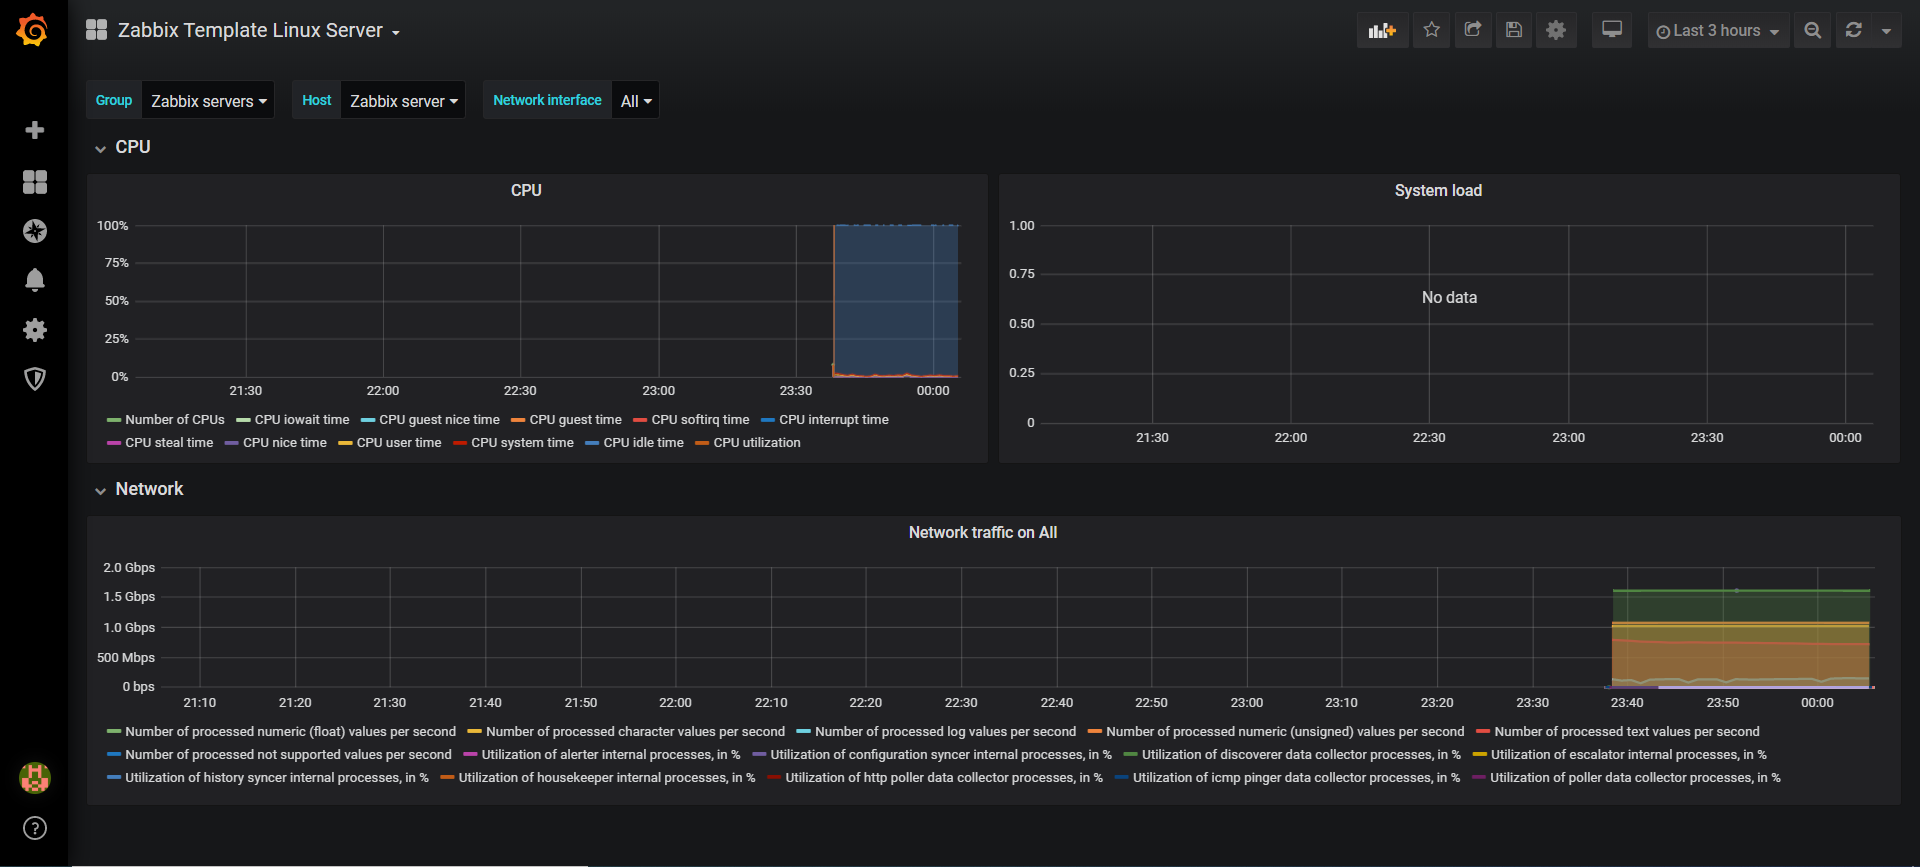Toggle CPU softirq time legend series
This screenshot has height=867, width=1920.
[x=700, y=419]
